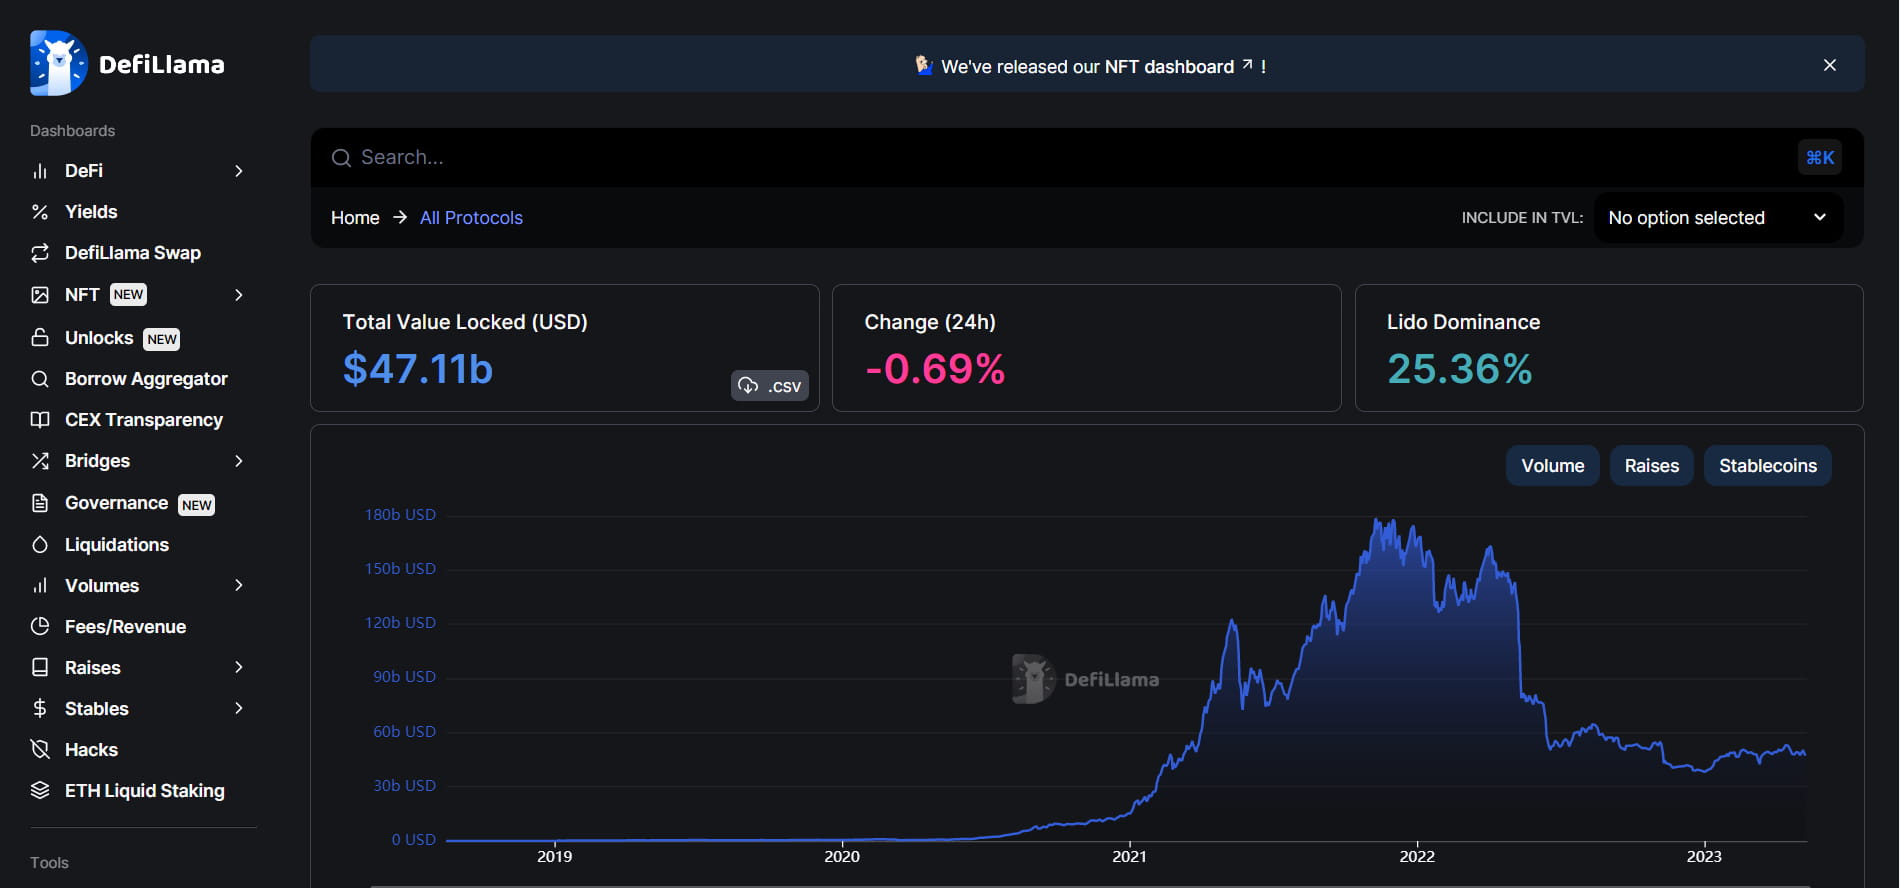Click the Borrow Aggregator magnifier icon
1900x888 pixels.
40,379
